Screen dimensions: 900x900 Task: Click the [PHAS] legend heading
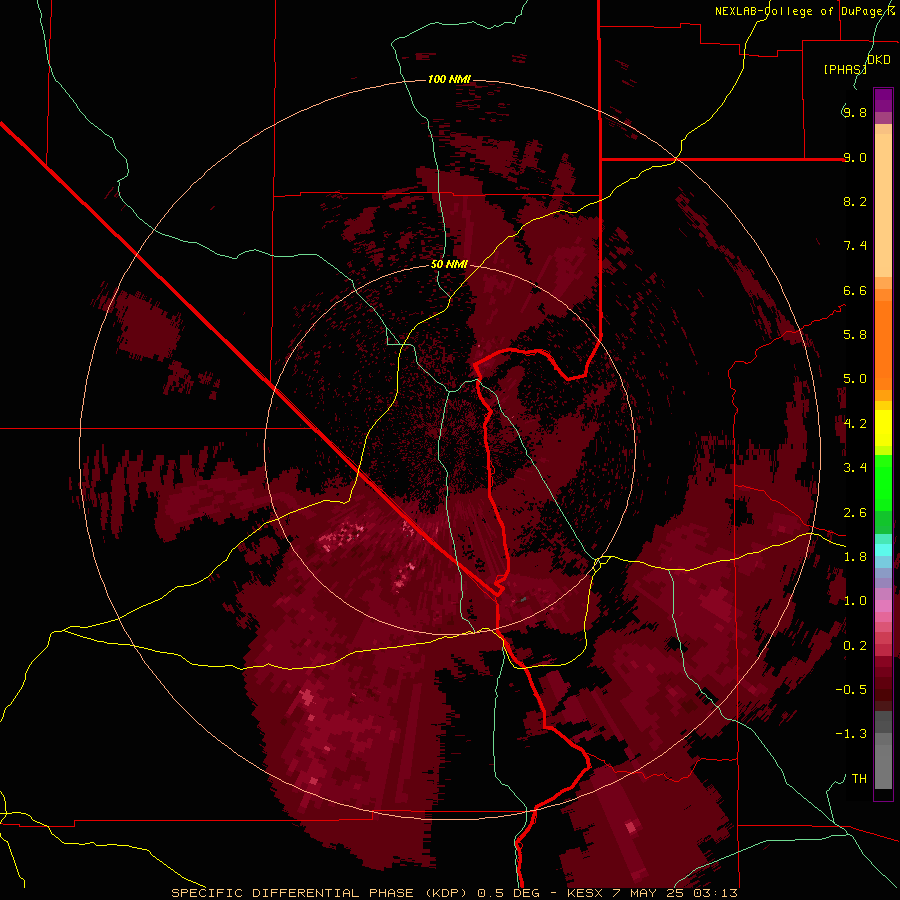[845, 69]
